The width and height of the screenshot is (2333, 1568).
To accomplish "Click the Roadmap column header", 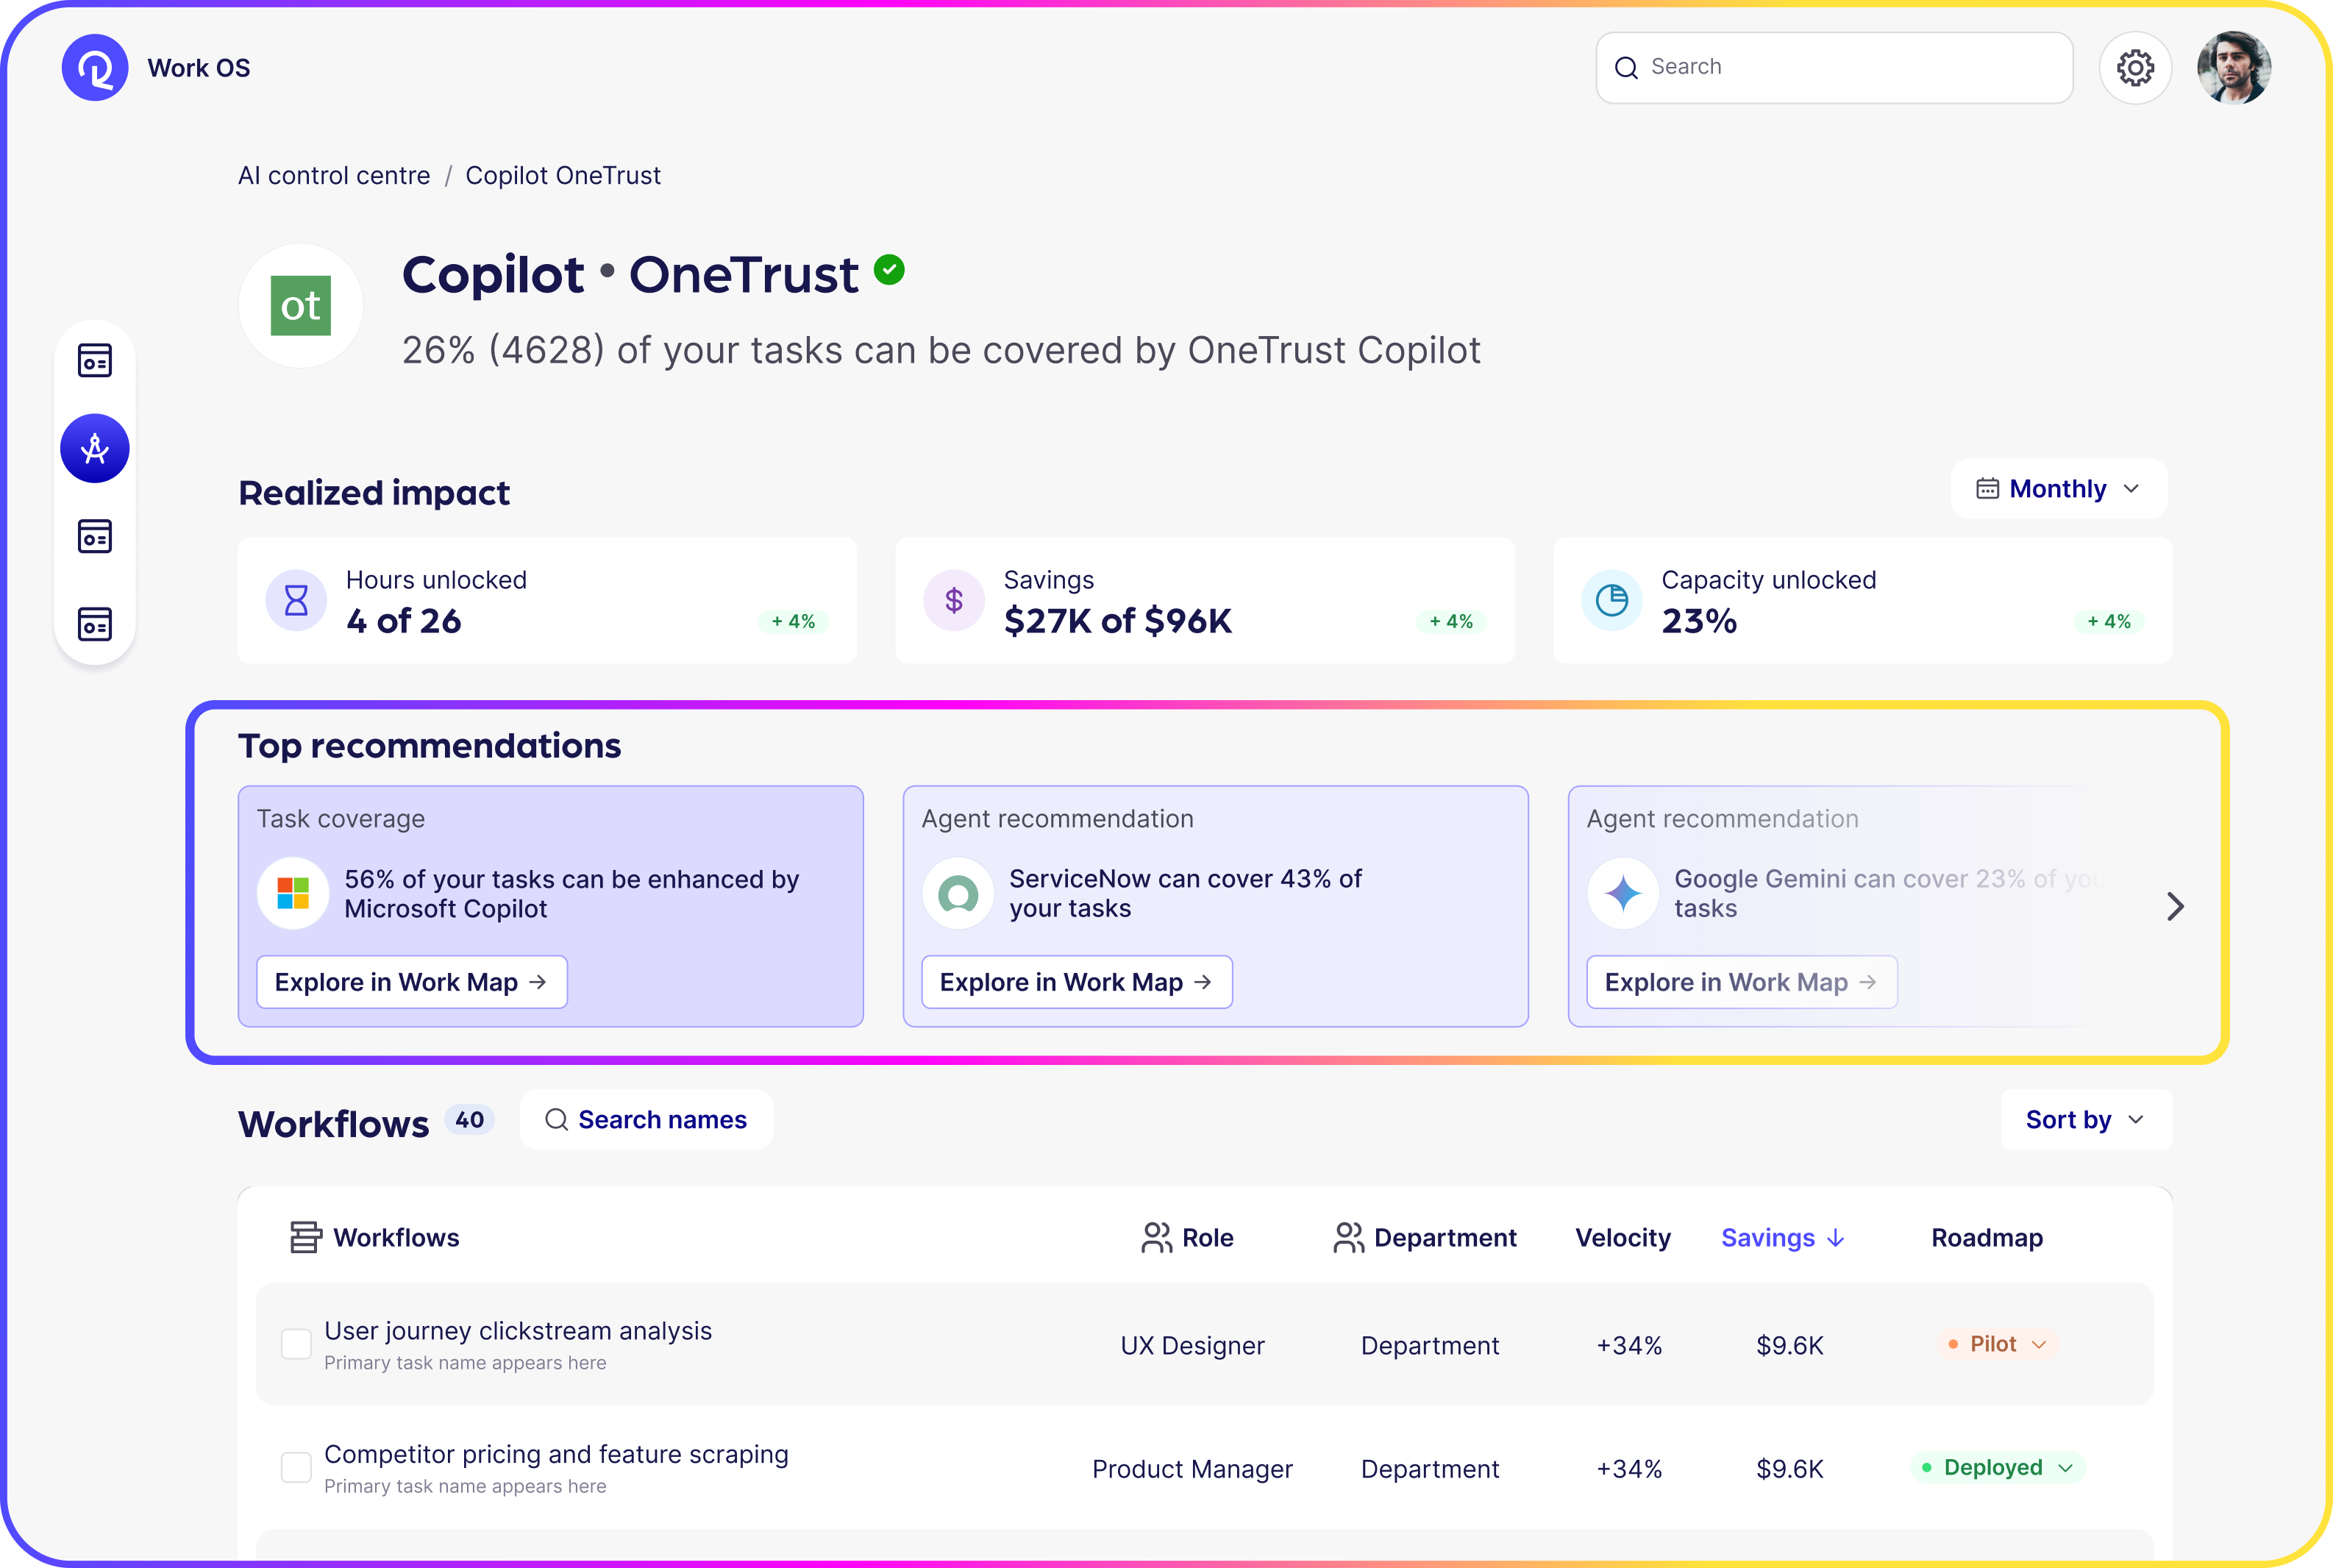I will [x=1987, y=1238].
